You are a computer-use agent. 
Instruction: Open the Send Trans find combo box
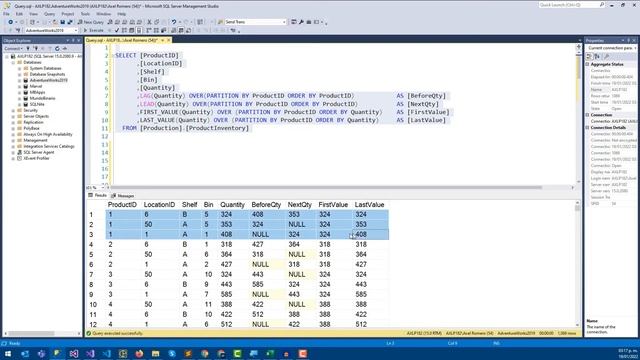point(255,22)
